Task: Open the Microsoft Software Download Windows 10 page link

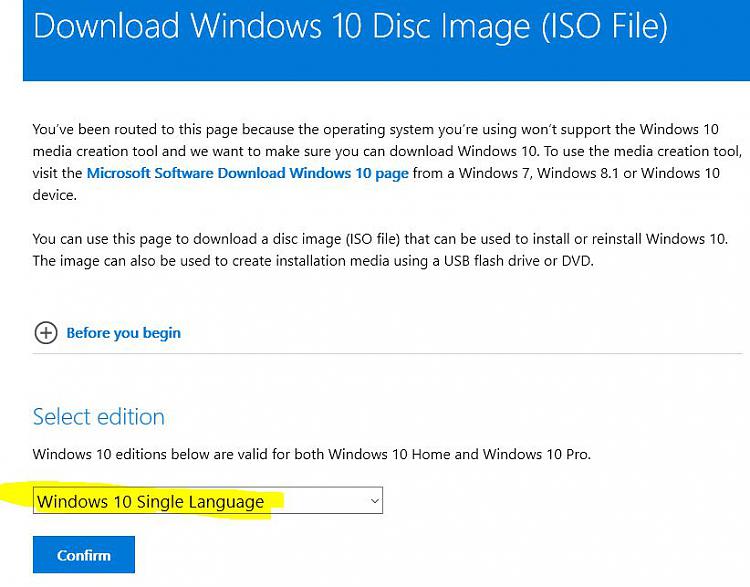Action: point(247,173)
